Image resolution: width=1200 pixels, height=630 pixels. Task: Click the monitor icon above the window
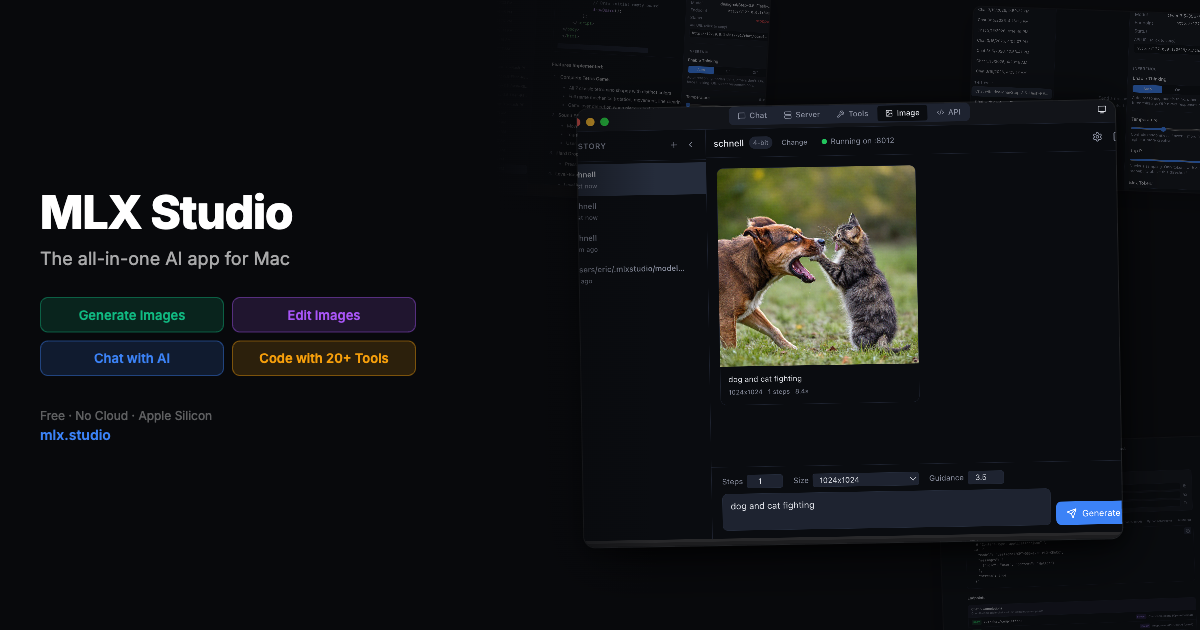pos(1102,109)
